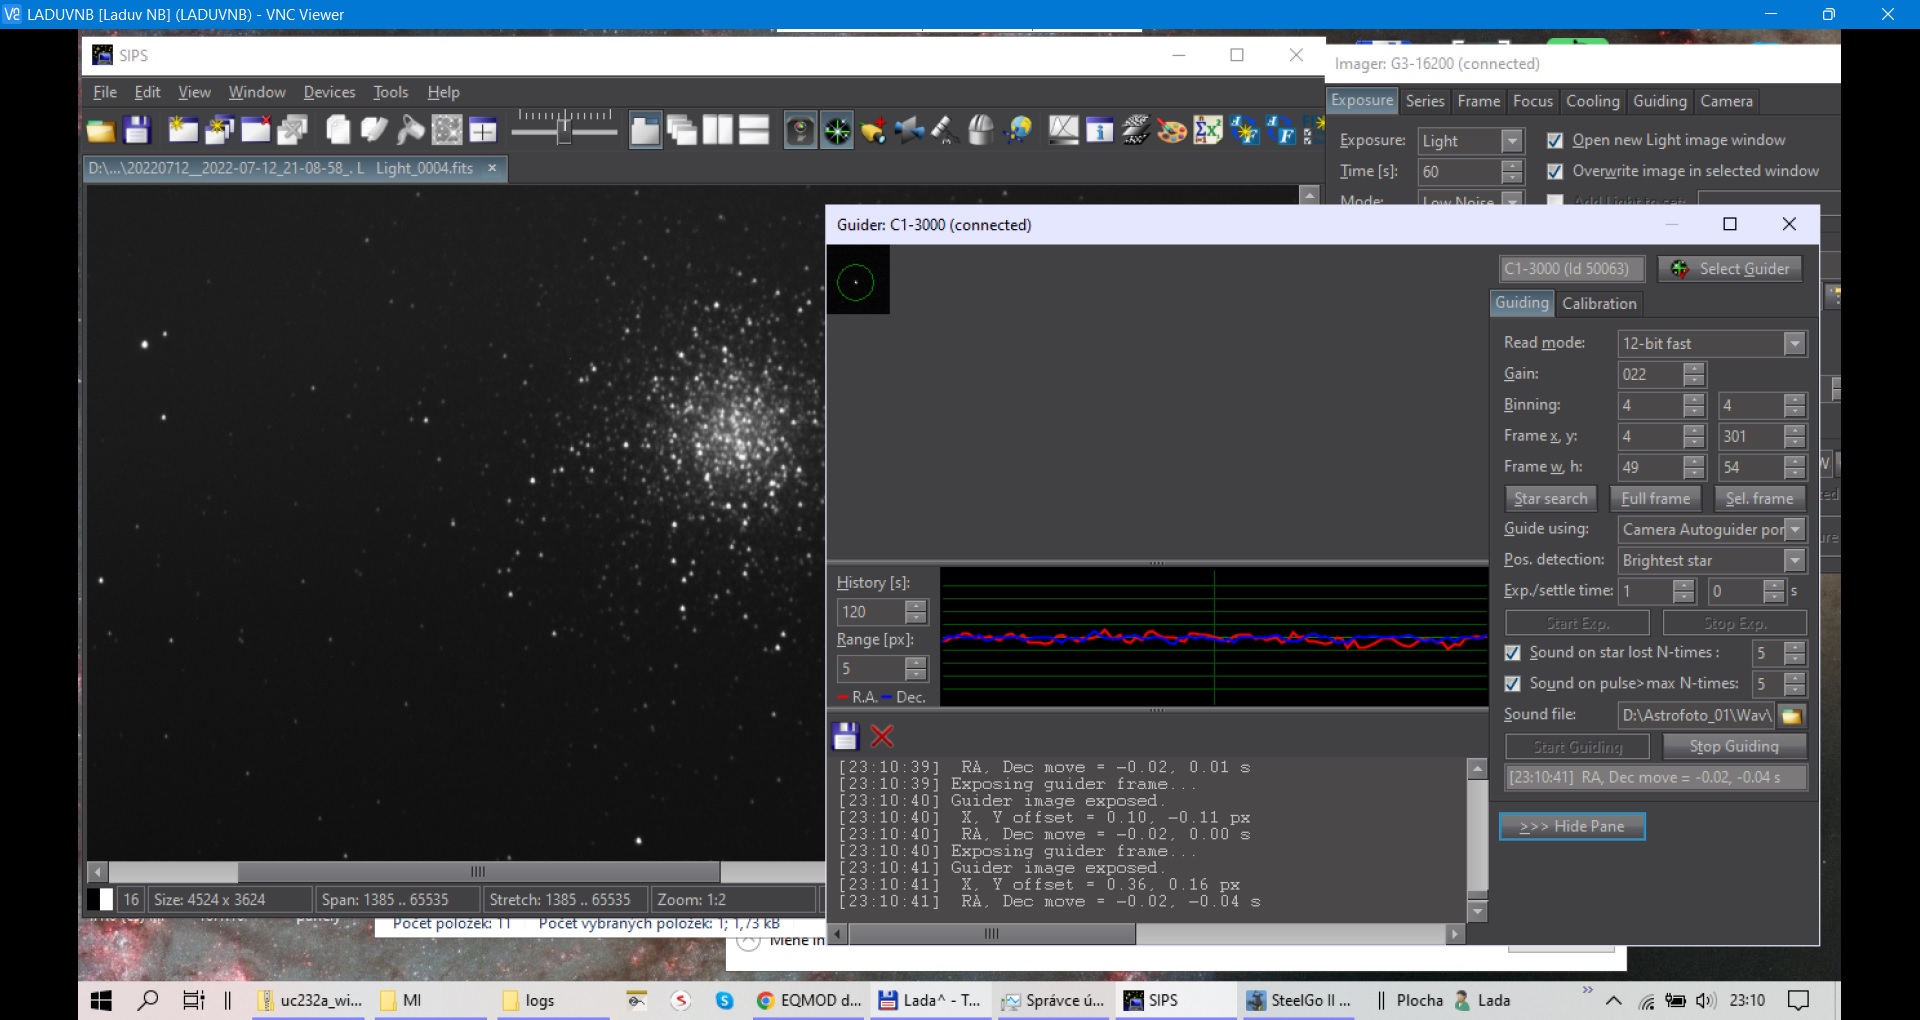Open the histogram curve tool icon
Image resolution: width=1920 pixels, height=1020 pixels.
coord(1063,130)
